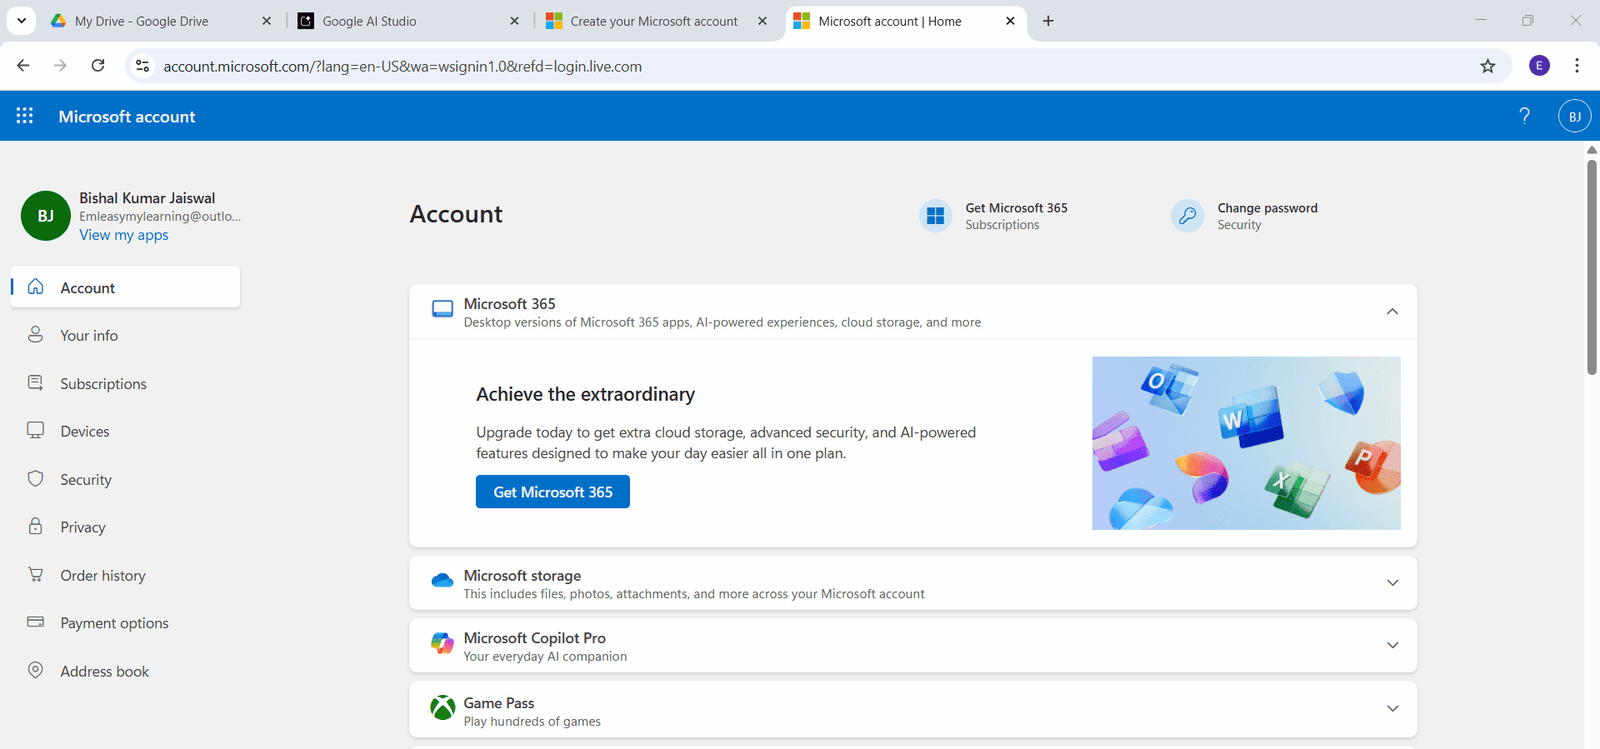1600x749 pixels.
Task: Click the Get Microsoft 365 button
Action: [x=552, y=492]
